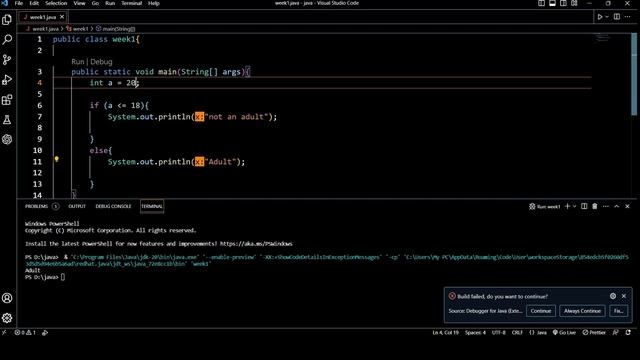The width and height of the screenshot is (640, 360).
Task: Click the Run Java play button
Action: 600,17
